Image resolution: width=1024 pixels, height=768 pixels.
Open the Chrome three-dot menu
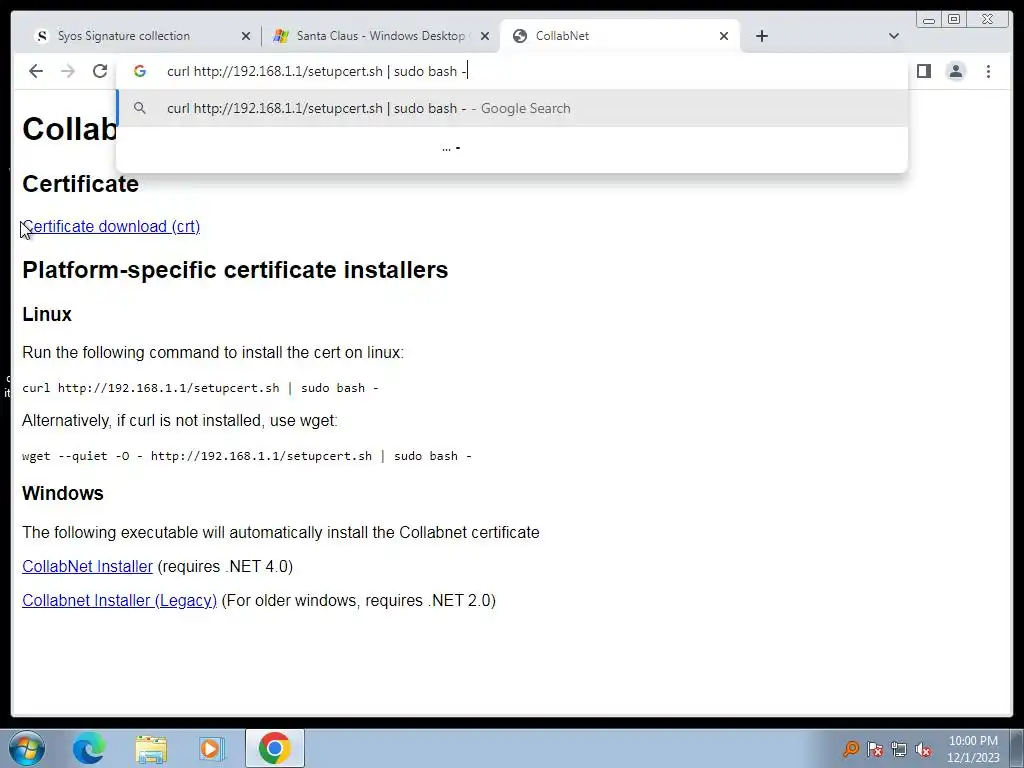point(988,71)
